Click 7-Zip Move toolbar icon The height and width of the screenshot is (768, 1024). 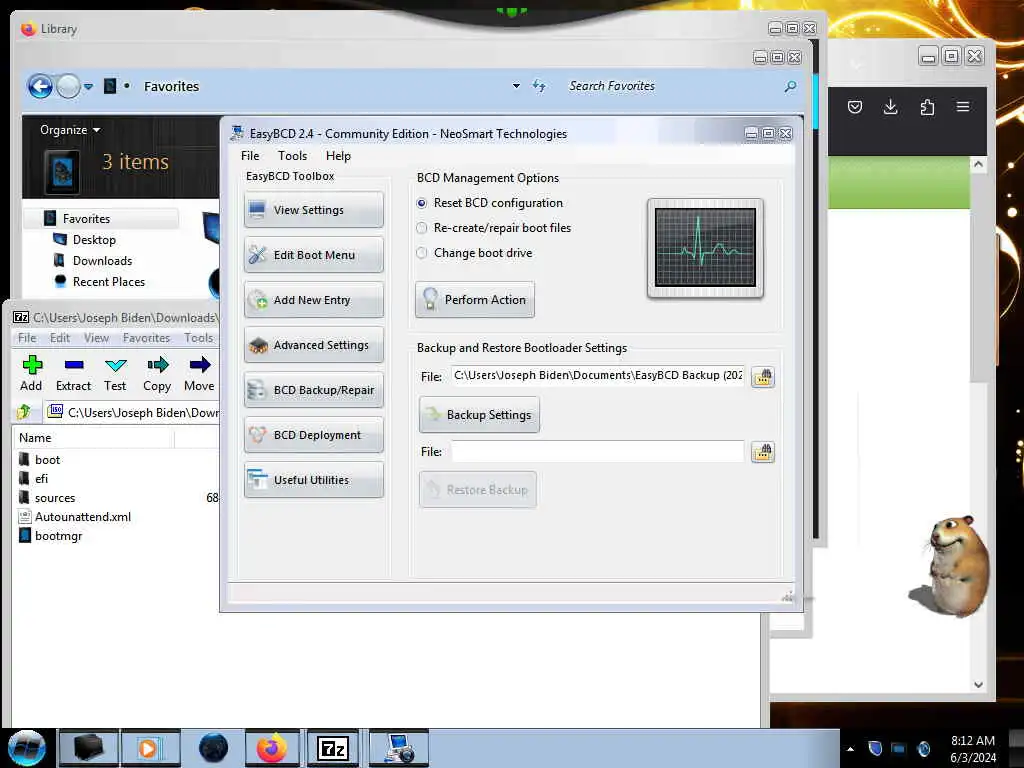pos(199,373)
